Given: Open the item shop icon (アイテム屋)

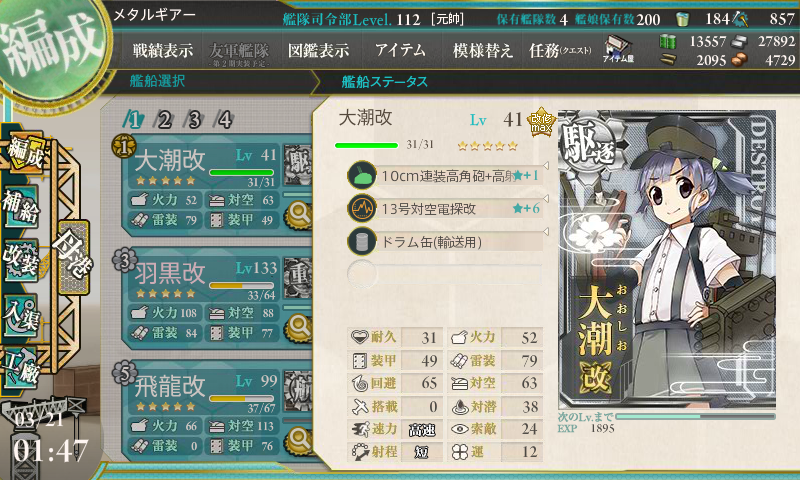Looking at the screenshot, I should point(618,49).
